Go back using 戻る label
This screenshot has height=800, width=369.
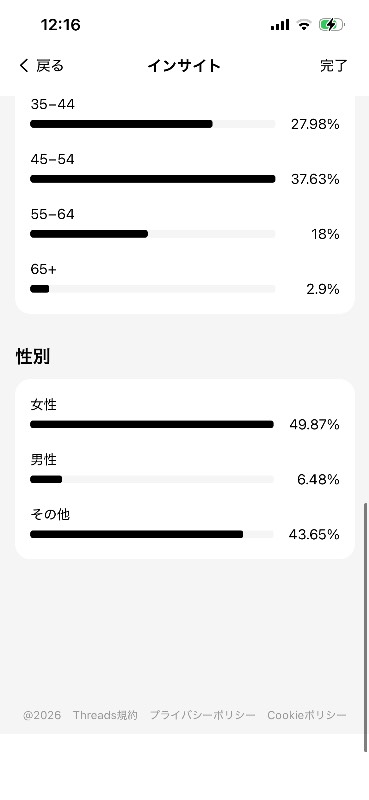pos(50,65)
